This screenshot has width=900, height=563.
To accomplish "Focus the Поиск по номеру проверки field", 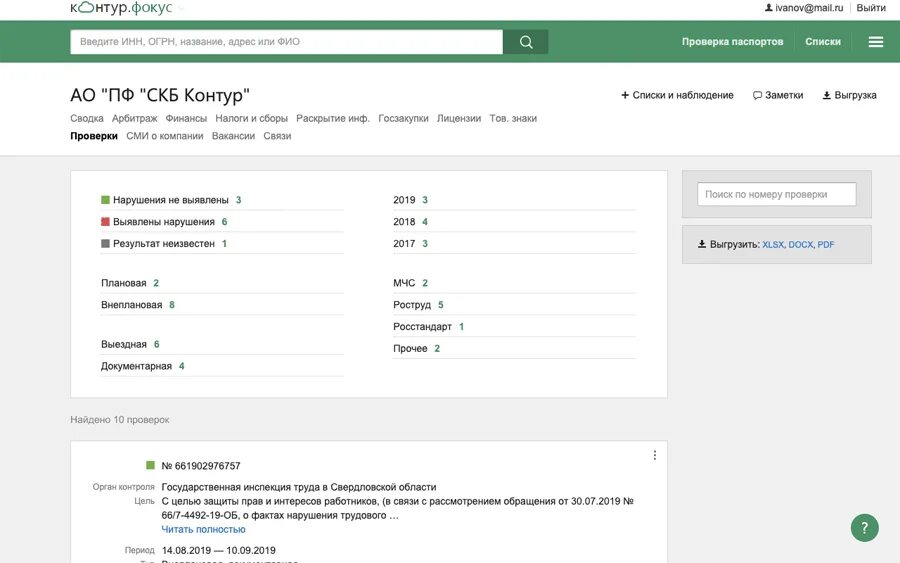I will point(777,194).
